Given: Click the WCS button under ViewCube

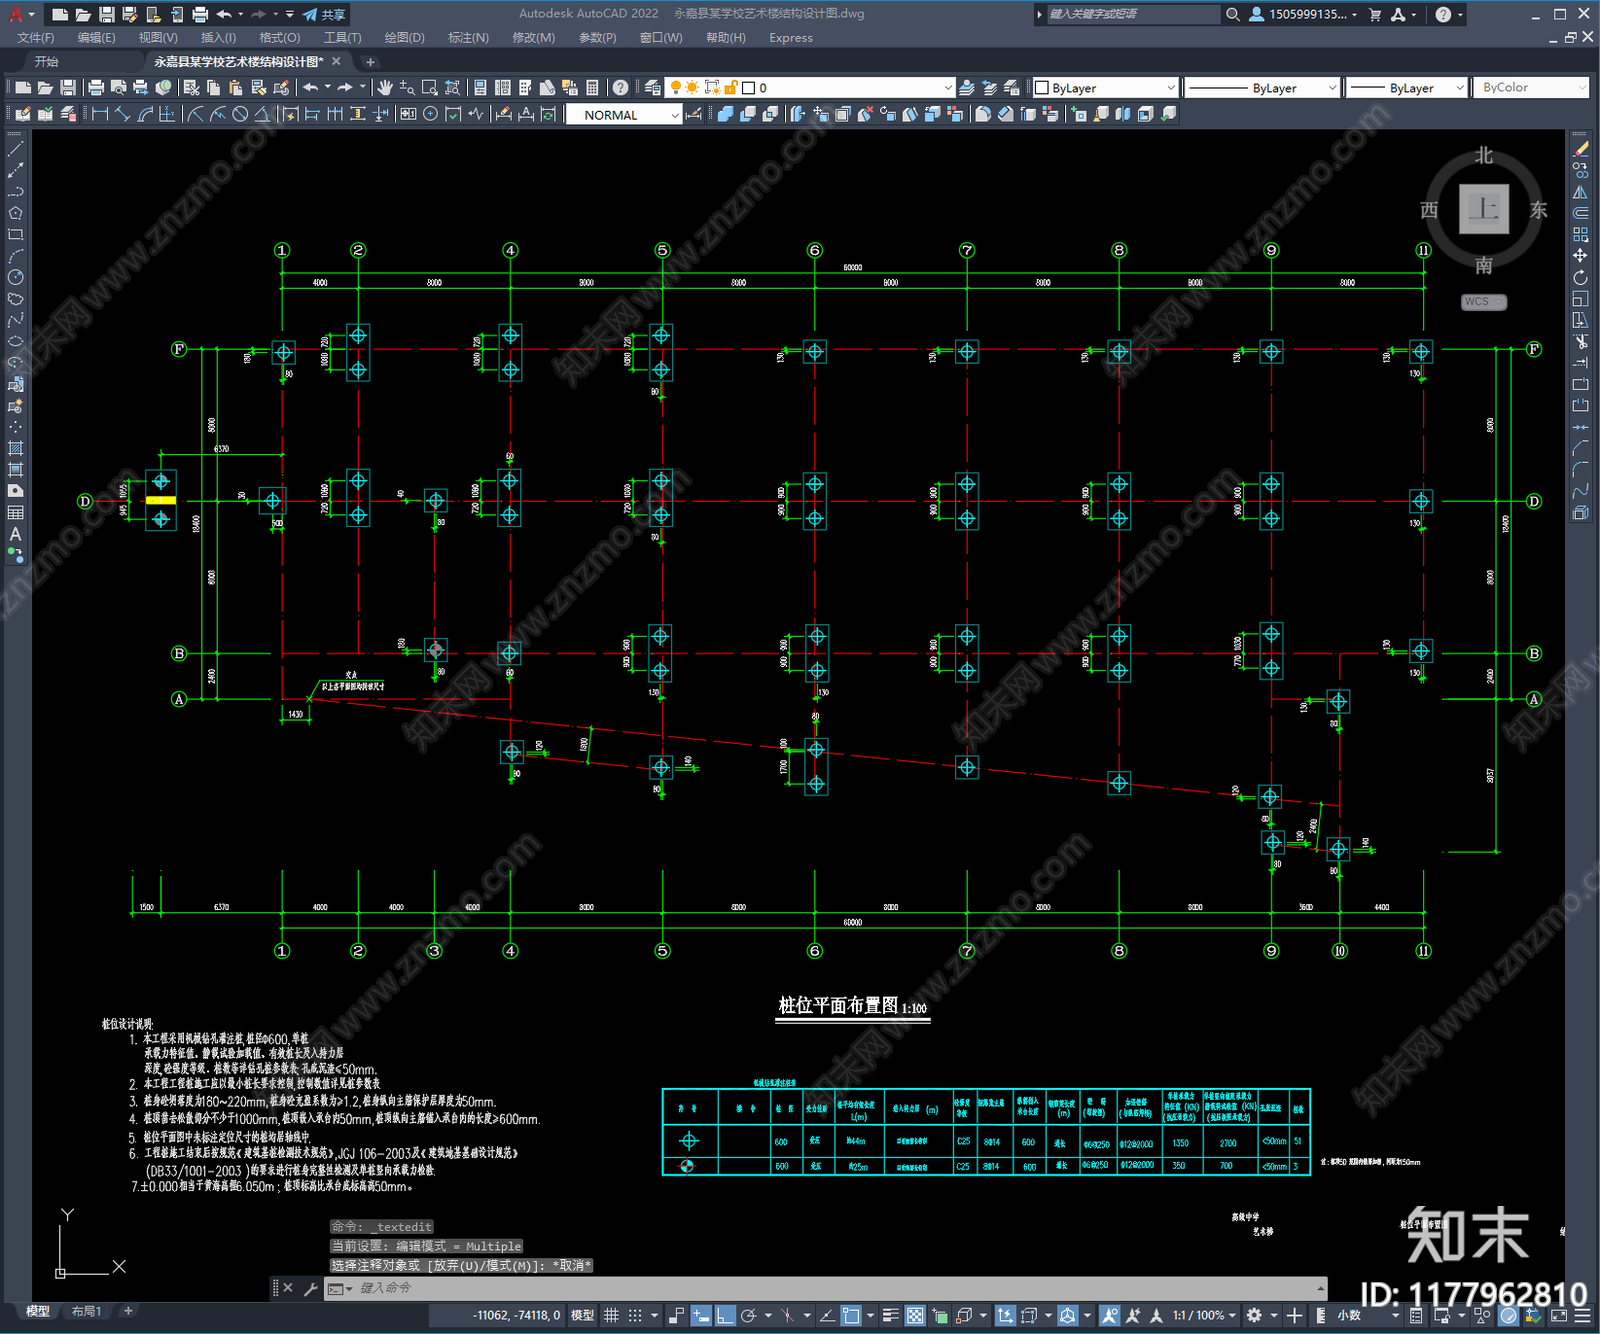Looking at the screenshot, I should click(x=1483, y=302).
